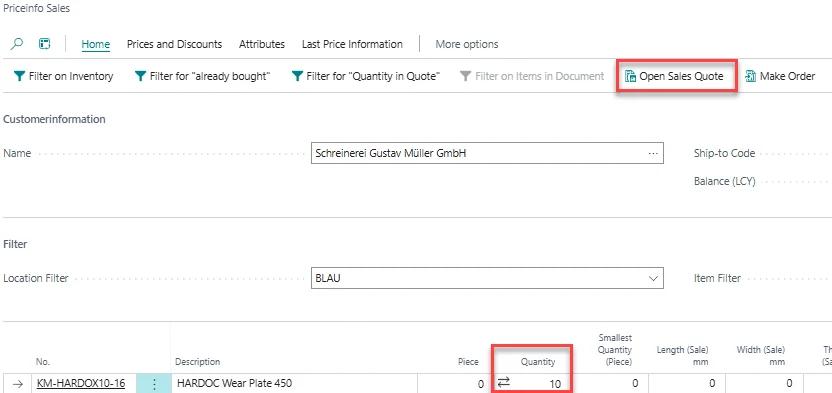Switch to Prices and Discounts tab
This screenshot has width=832, height=393.
pos(175,45)
